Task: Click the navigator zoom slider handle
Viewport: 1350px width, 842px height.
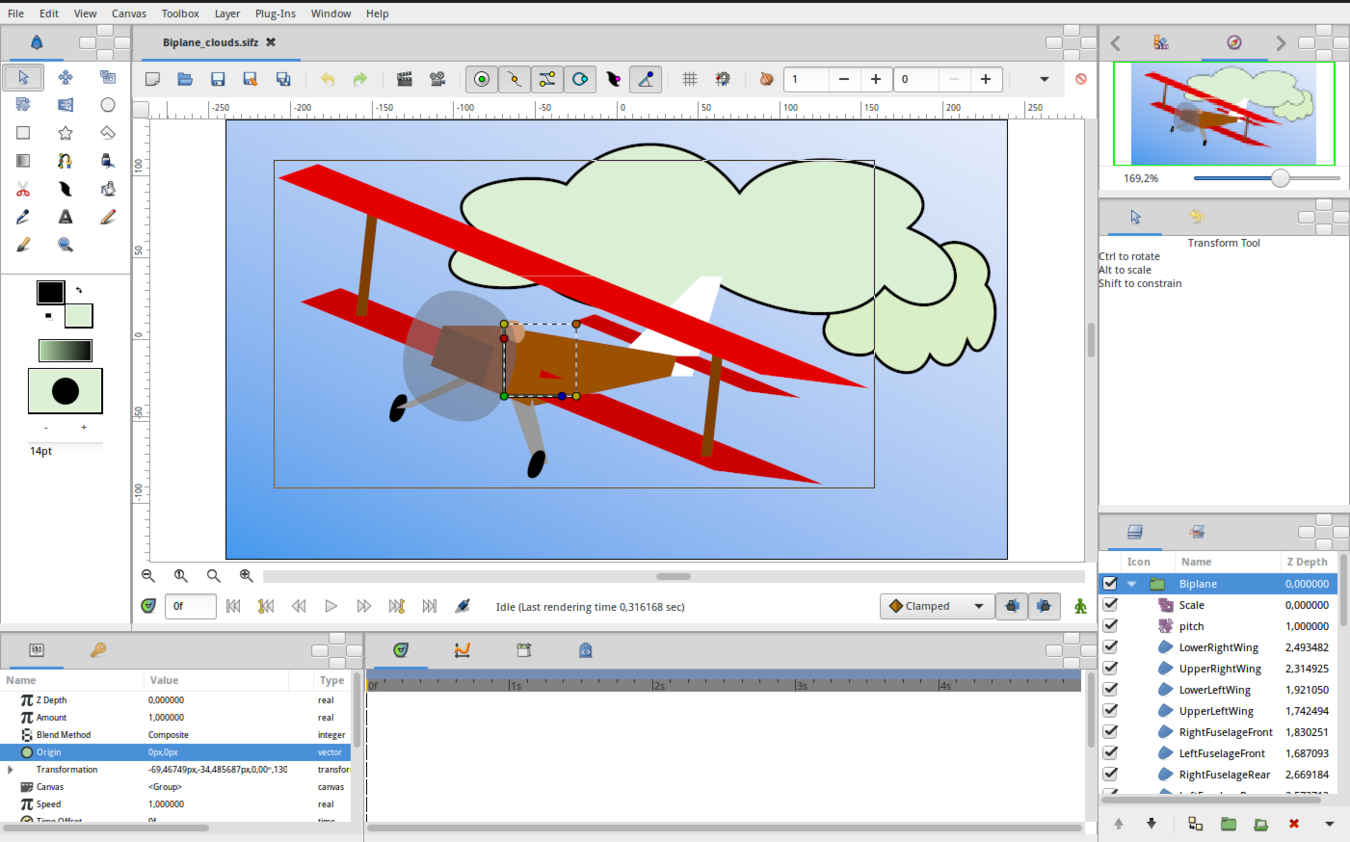Action: click(x=1280, y=178)
